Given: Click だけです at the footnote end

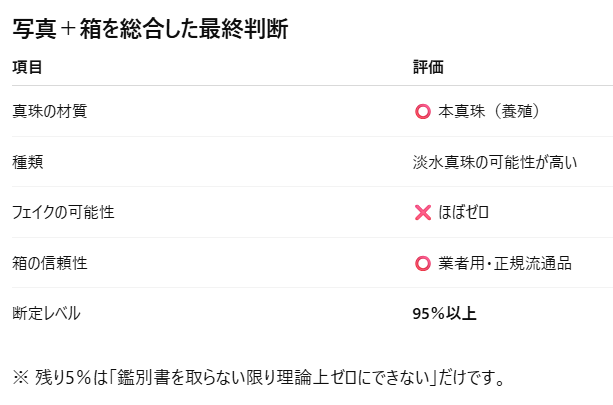Looking at the screenshot, I should pyautogui.click(x=469, y=378).
